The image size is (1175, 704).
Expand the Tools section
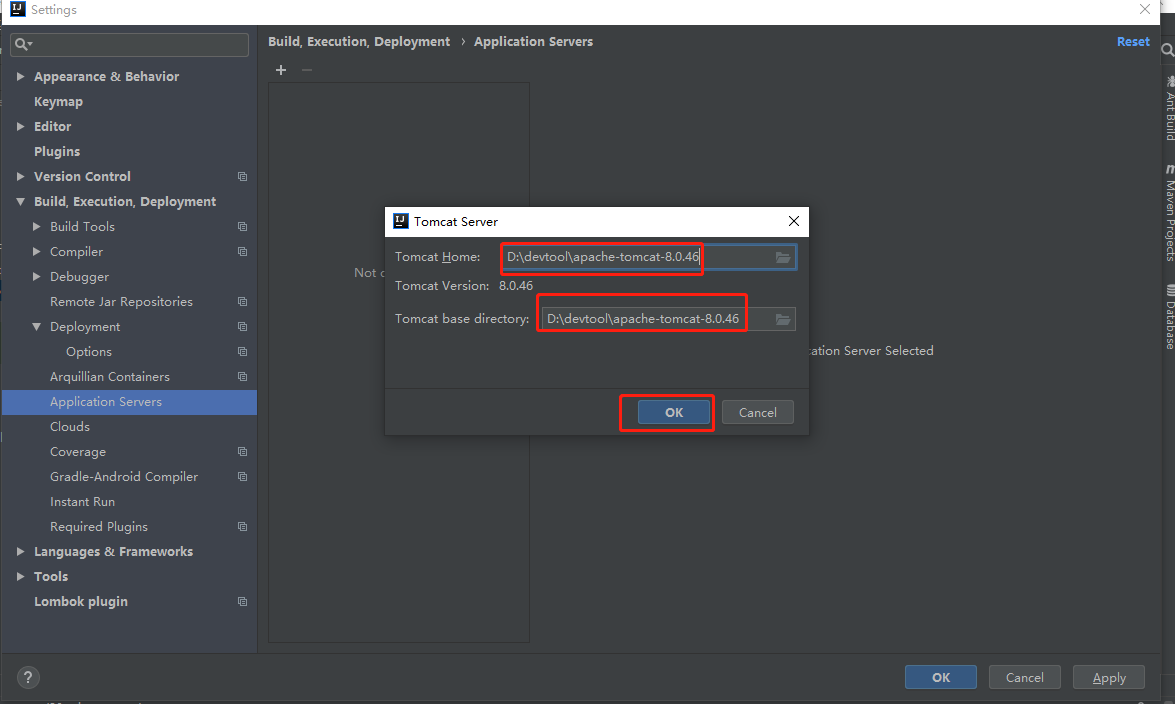point(20,577)
